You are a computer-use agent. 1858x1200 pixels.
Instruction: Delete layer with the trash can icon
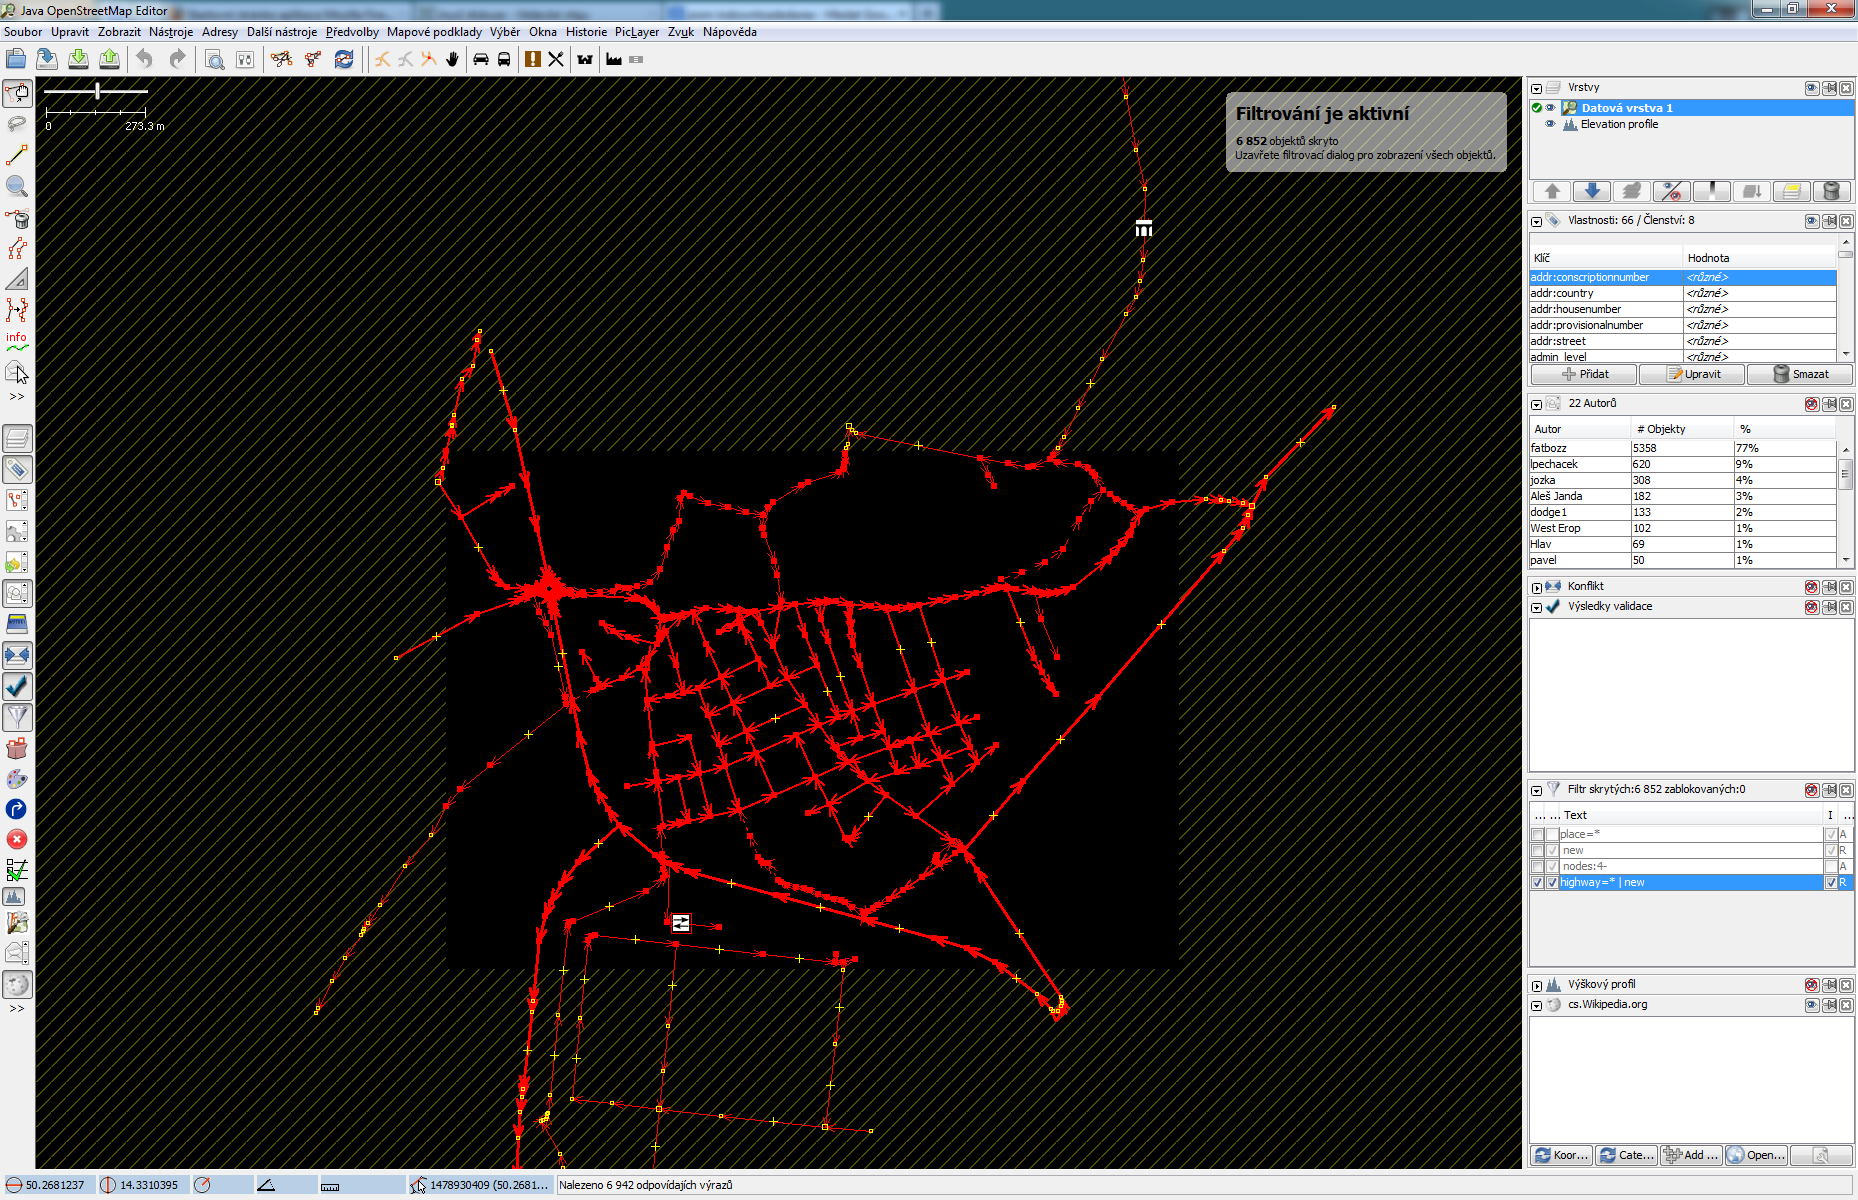click(x=1831, y=191)
